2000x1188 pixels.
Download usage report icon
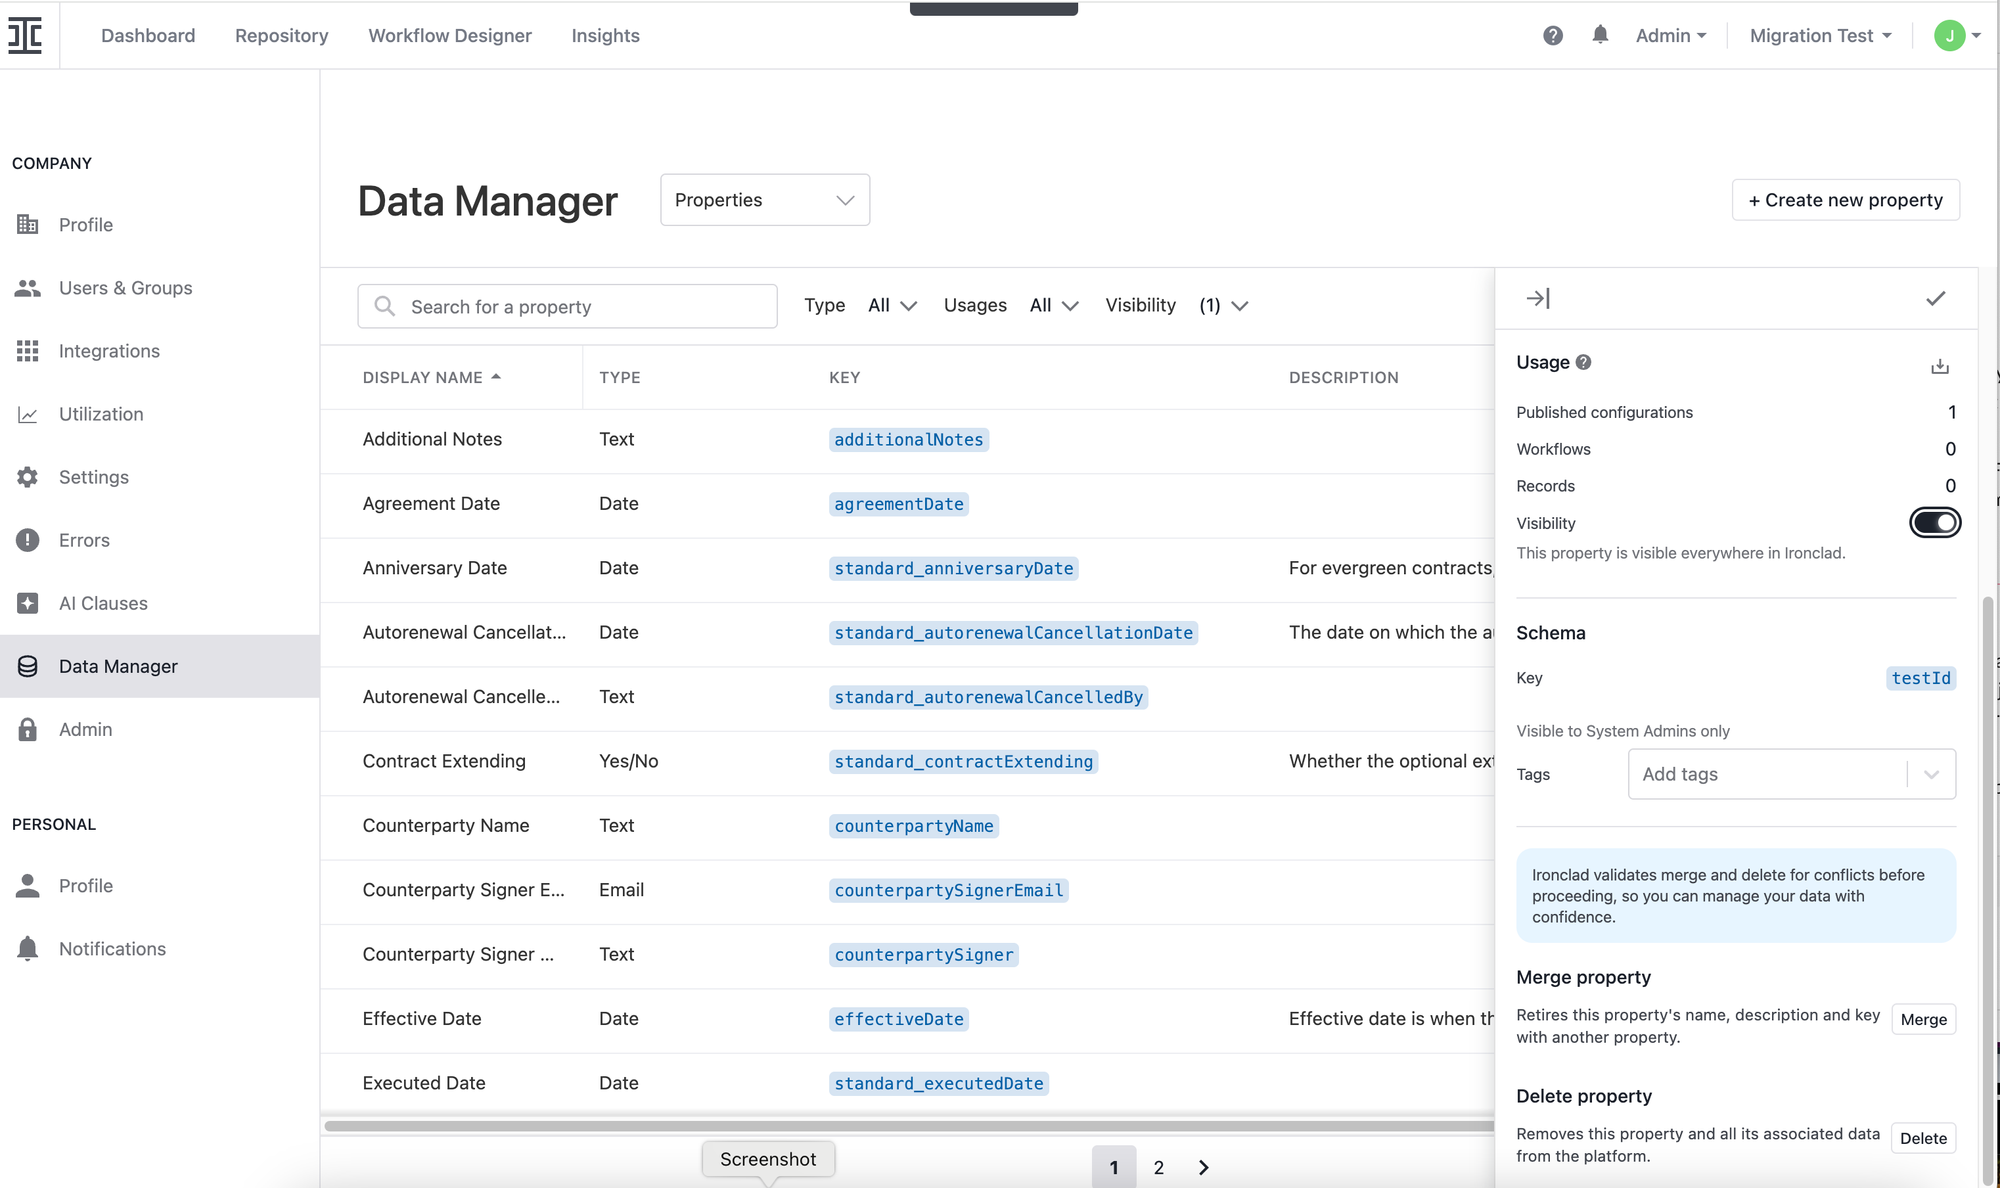coord(1940,366)
